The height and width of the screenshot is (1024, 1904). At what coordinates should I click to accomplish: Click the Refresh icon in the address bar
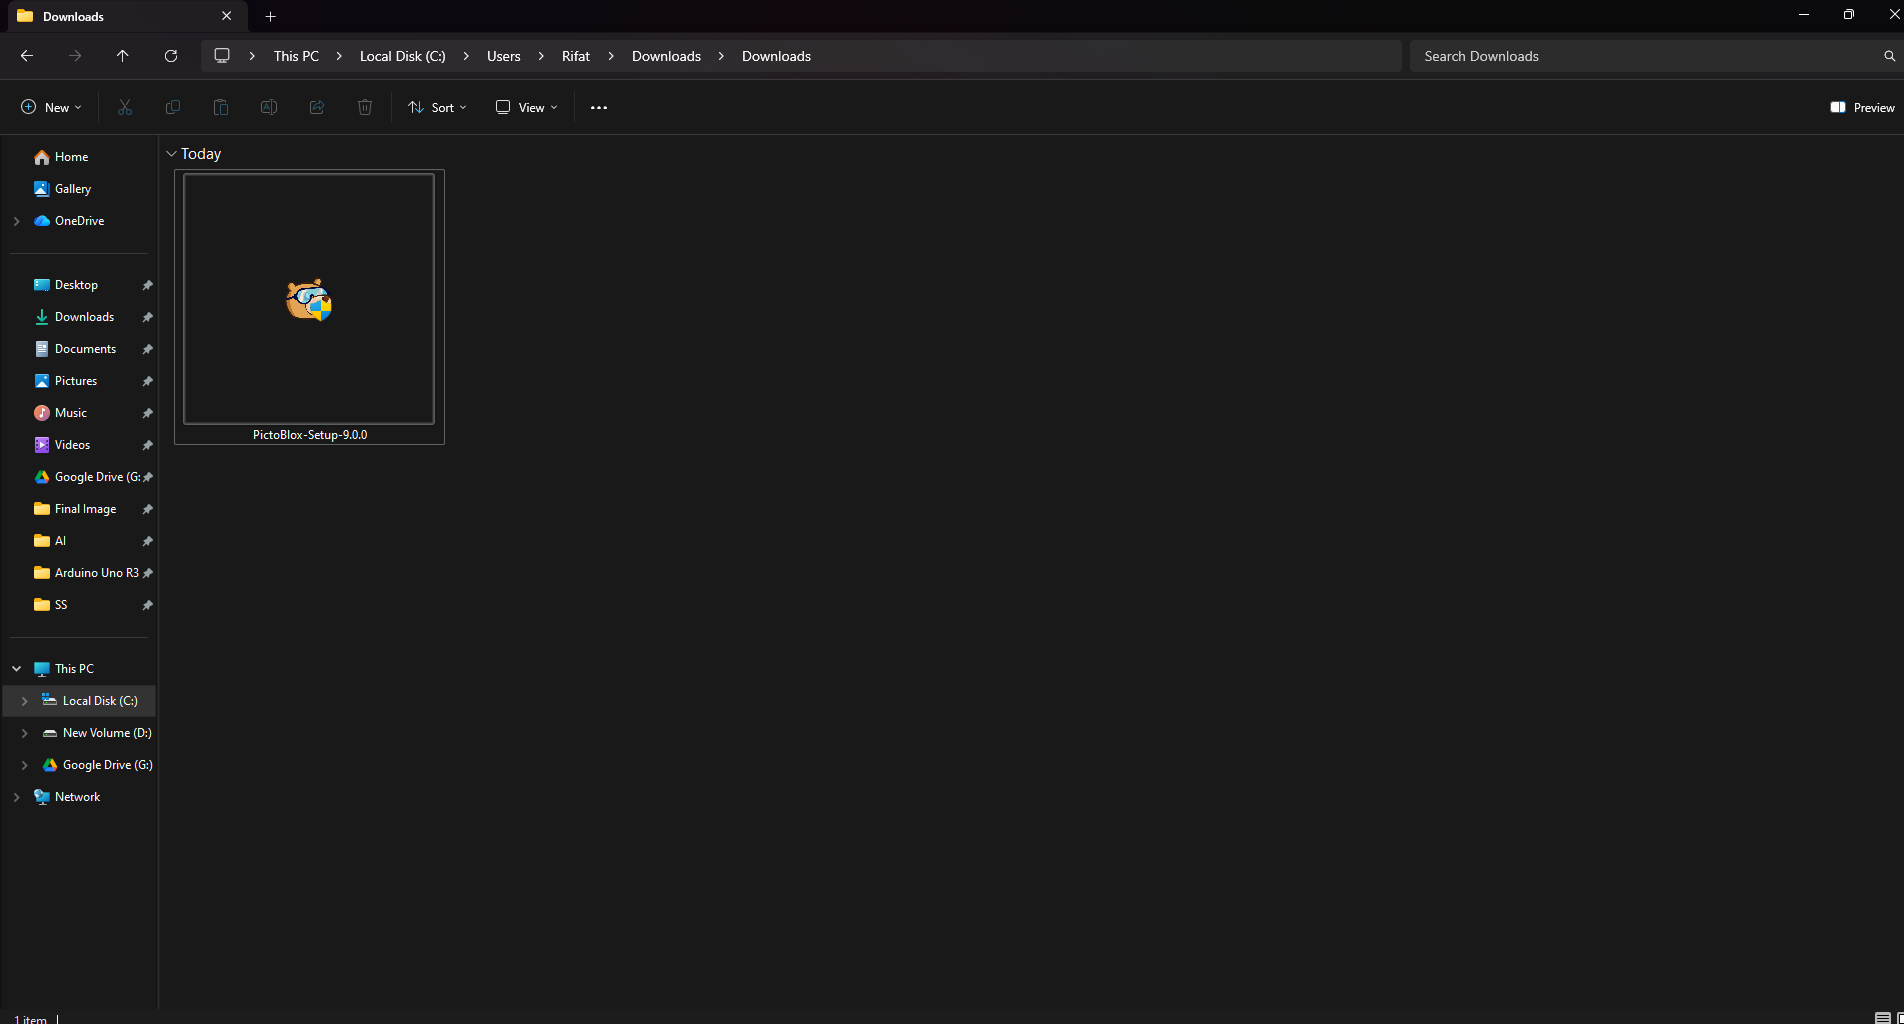[170, 56]
